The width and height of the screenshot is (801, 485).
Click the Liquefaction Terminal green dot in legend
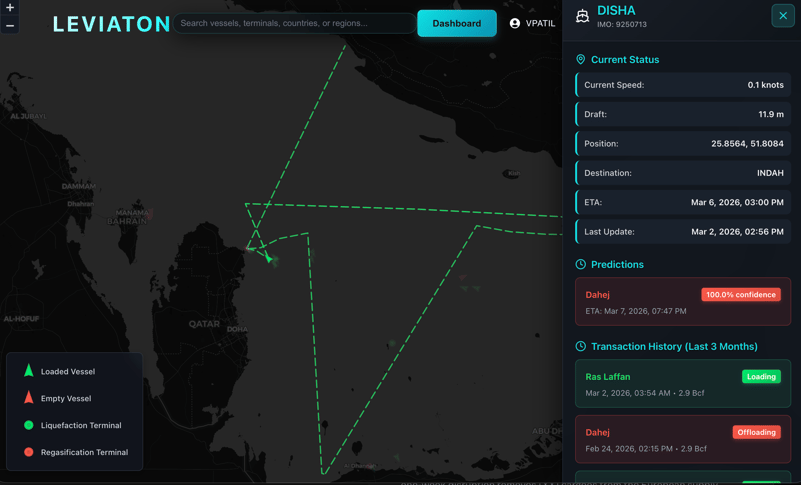coord(29,425)
